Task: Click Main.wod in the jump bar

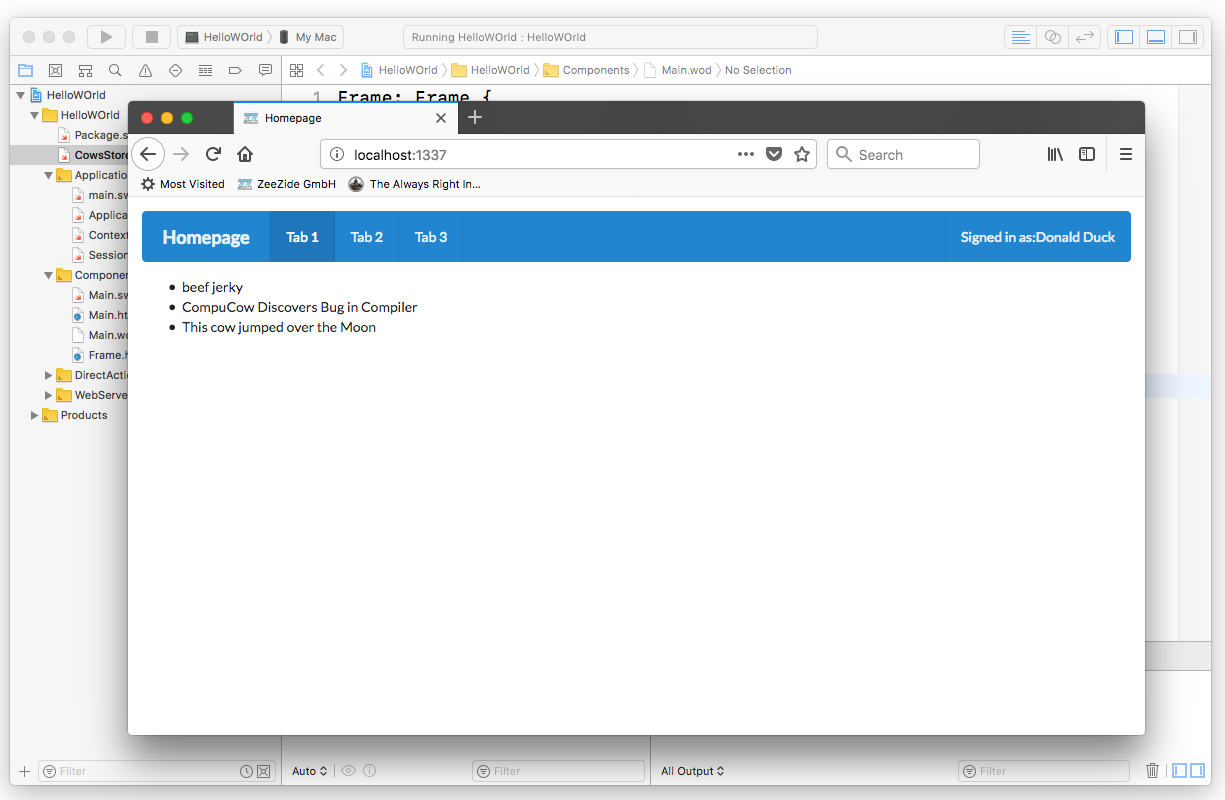Action: 678,70
